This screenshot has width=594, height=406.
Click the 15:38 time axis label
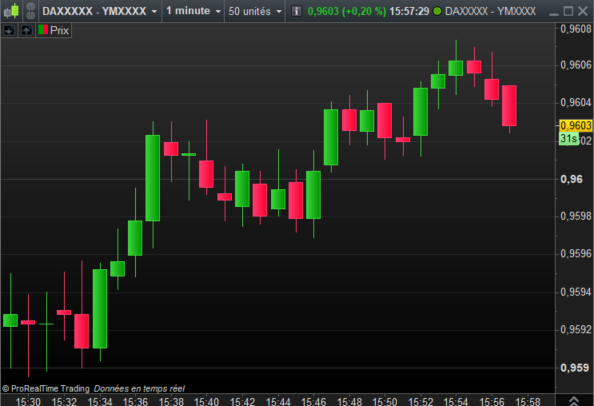[171, 401]
